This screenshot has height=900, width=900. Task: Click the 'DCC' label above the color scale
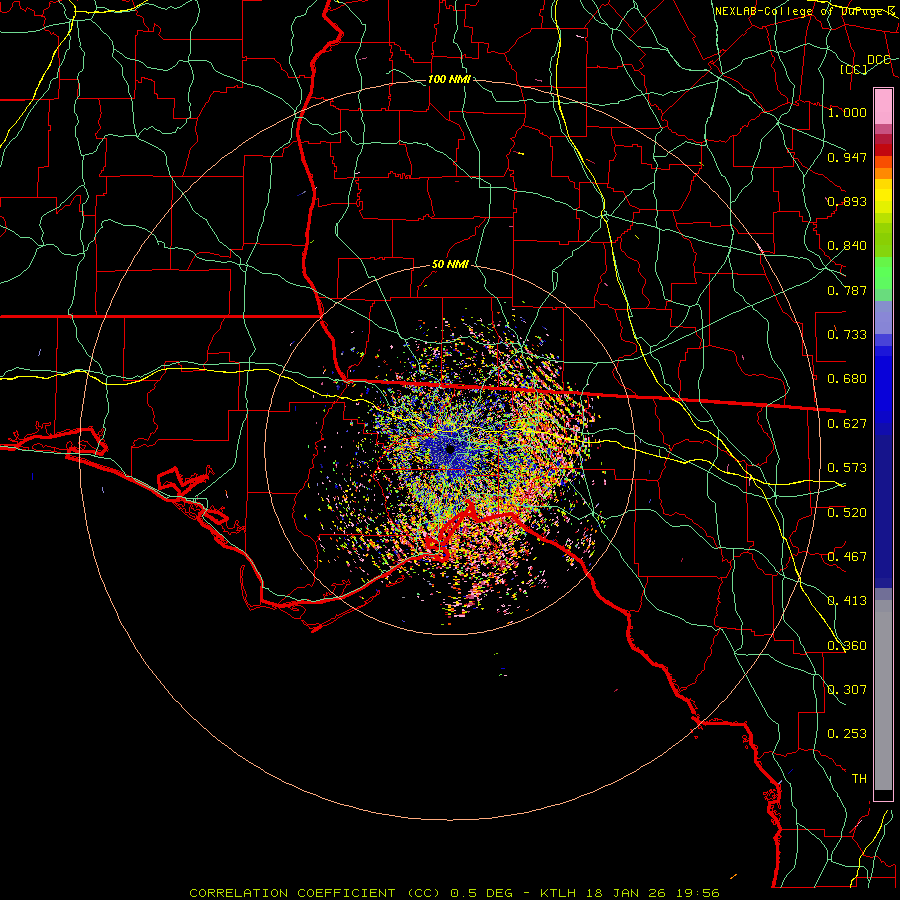click(878, 60)
